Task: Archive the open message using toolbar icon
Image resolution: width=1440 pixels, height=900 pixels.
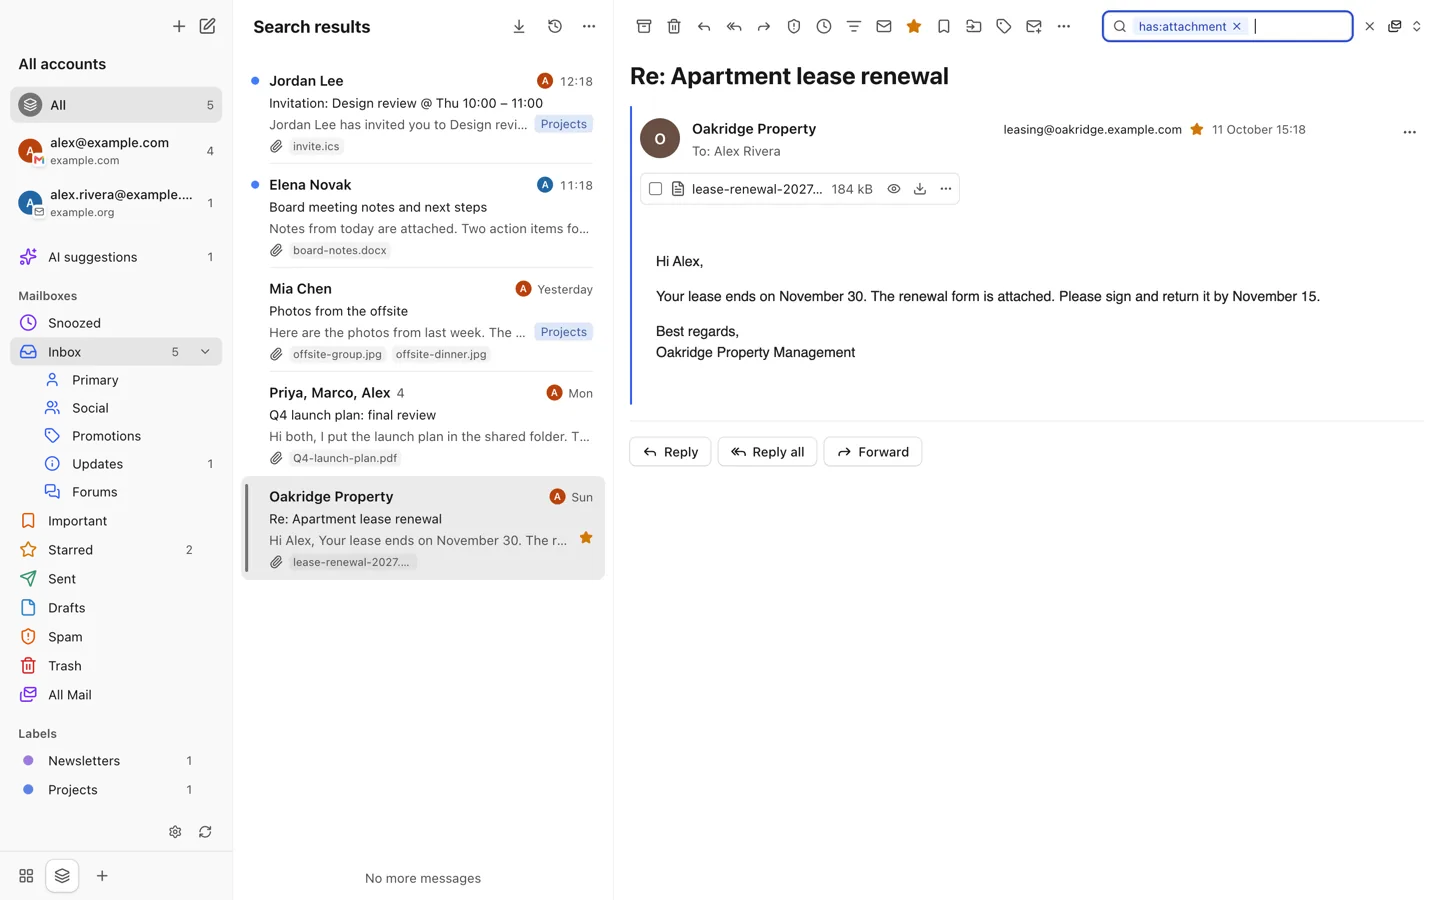Action: point(644,27)
